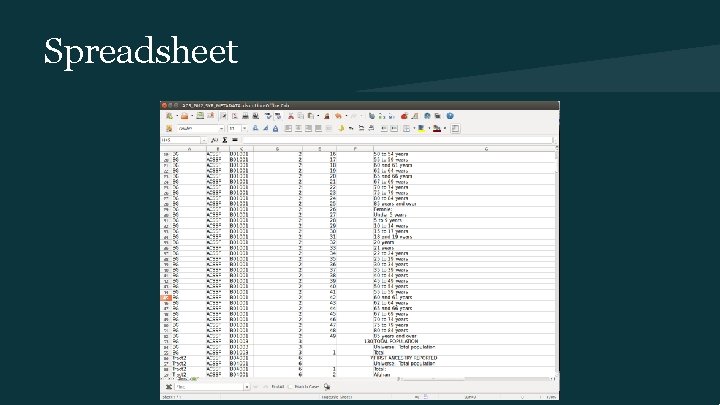Save the current spreadsheet

pos(200,116)
